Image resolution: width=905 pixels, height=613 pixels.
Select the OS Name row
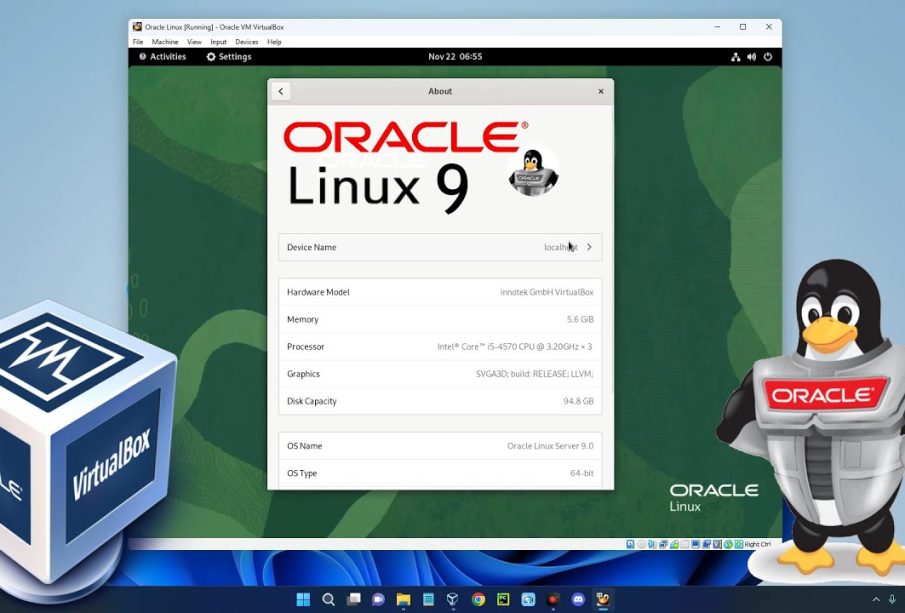pos(440,446)
